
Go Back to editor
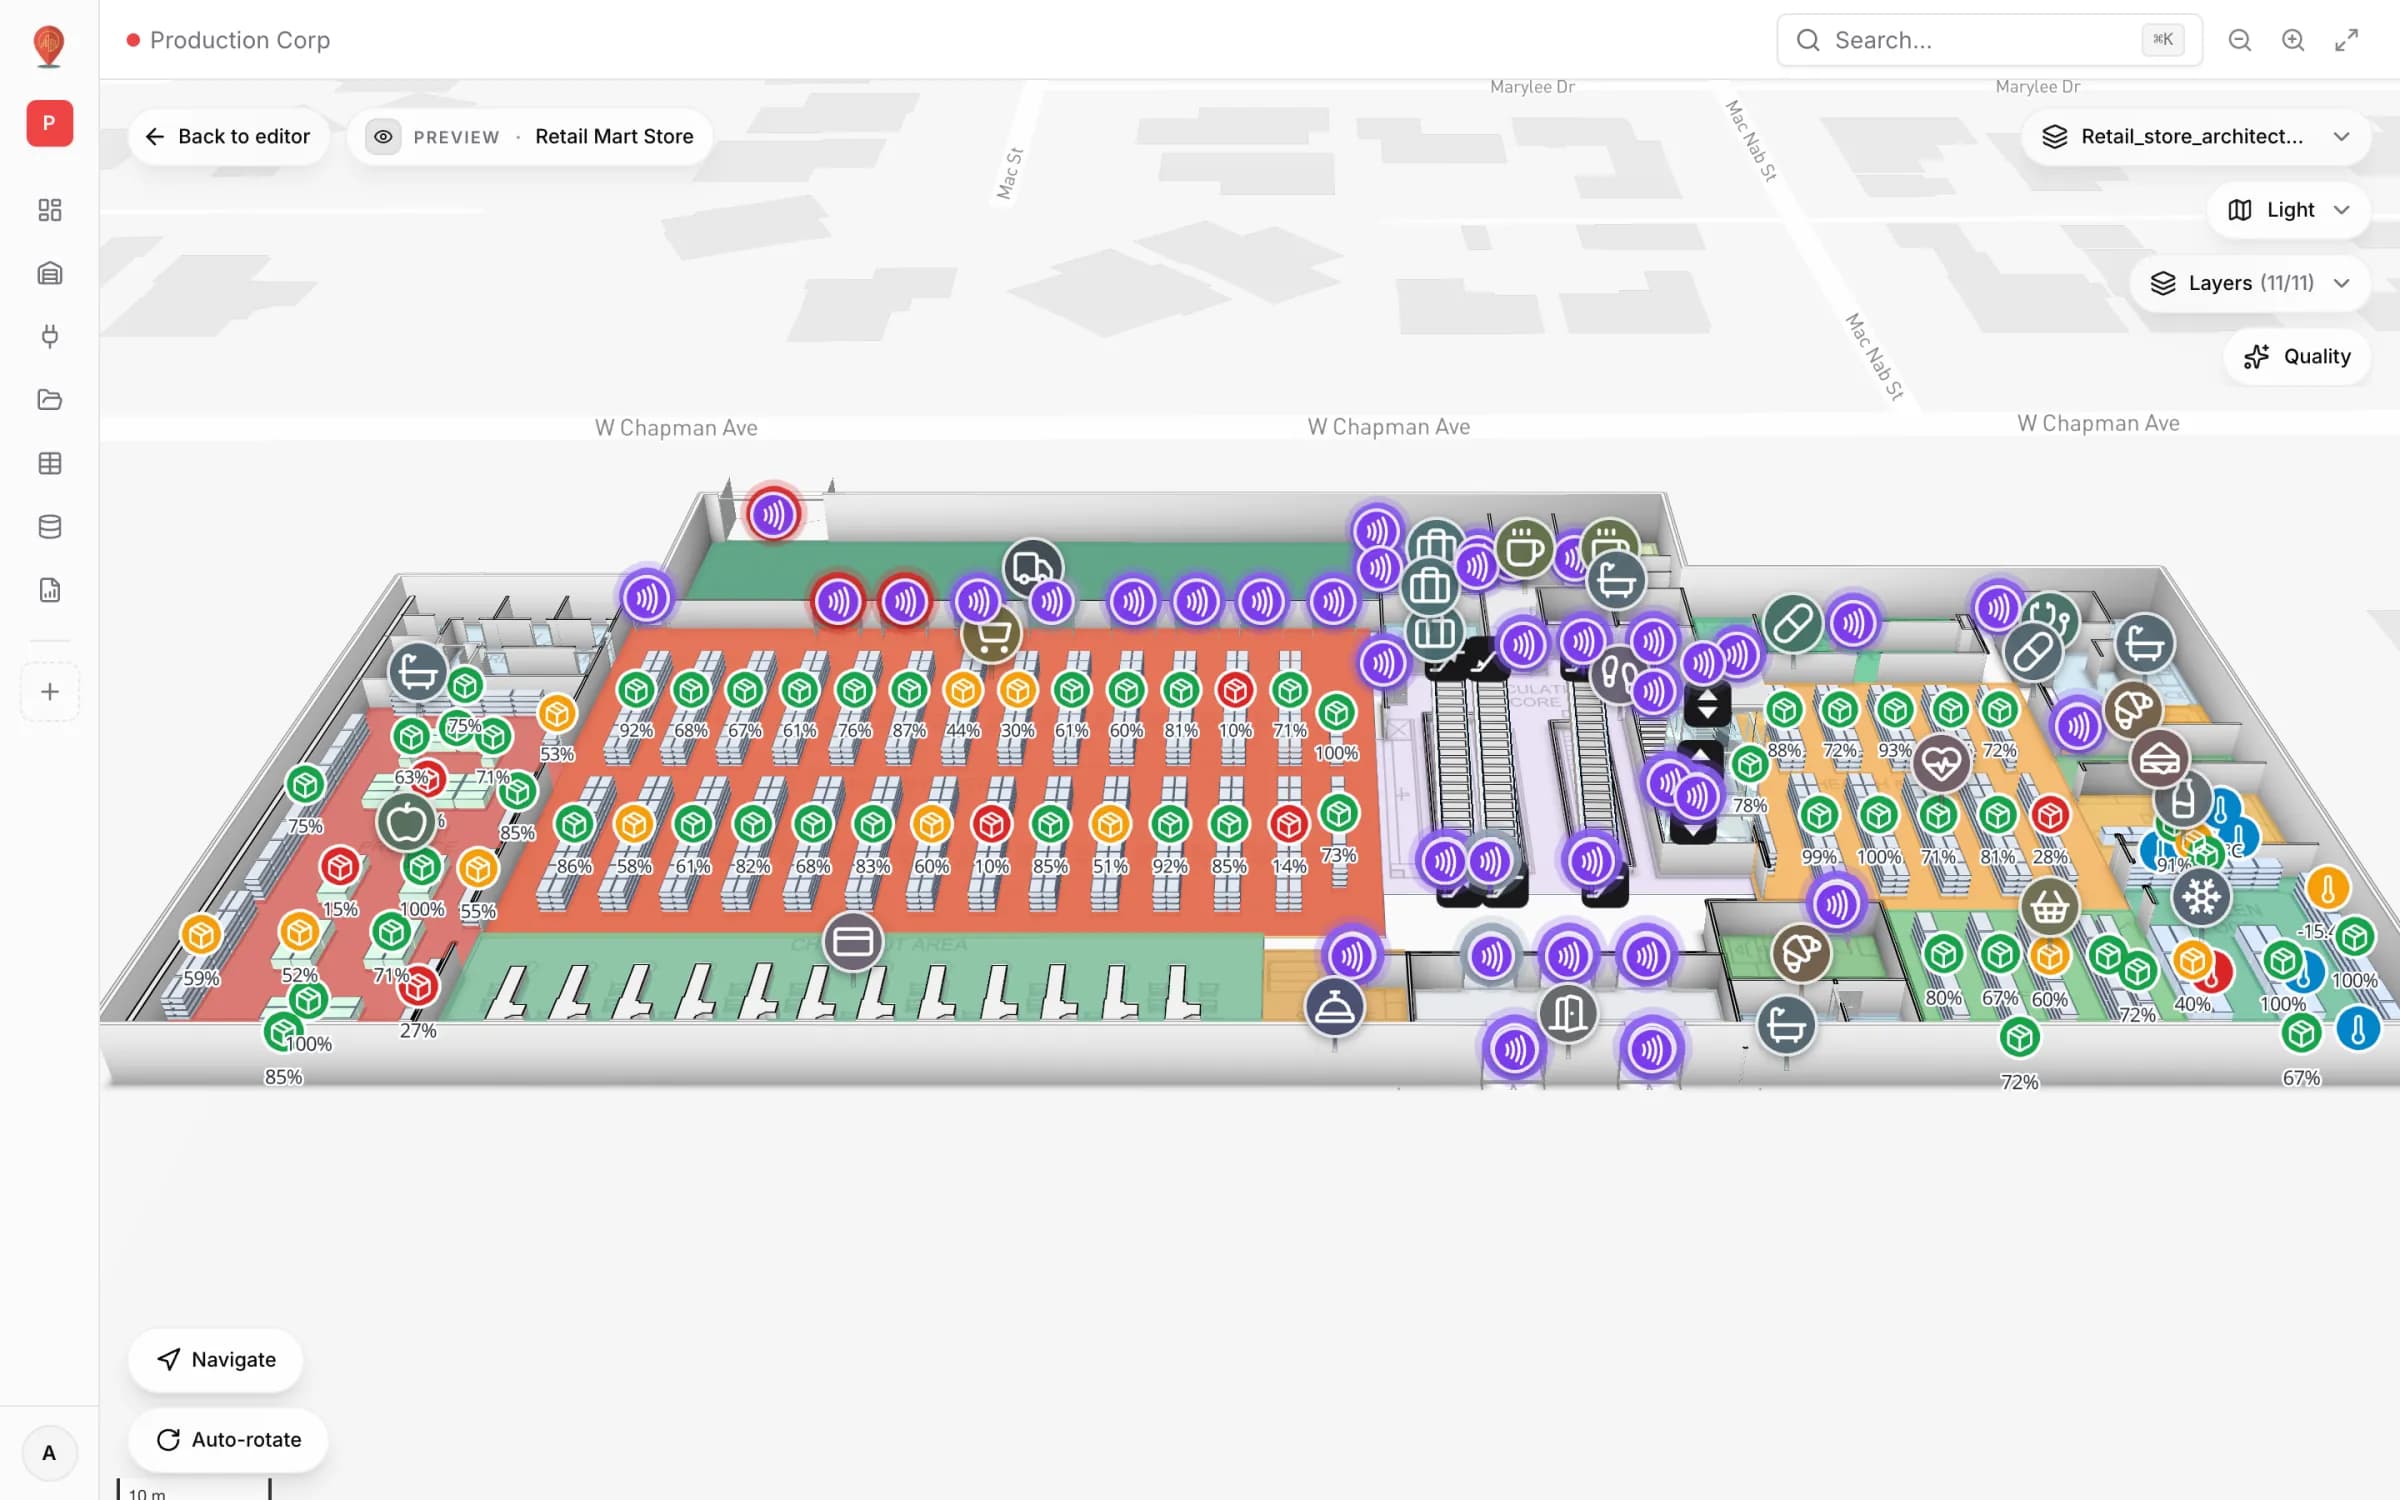(x=228, y=137)
